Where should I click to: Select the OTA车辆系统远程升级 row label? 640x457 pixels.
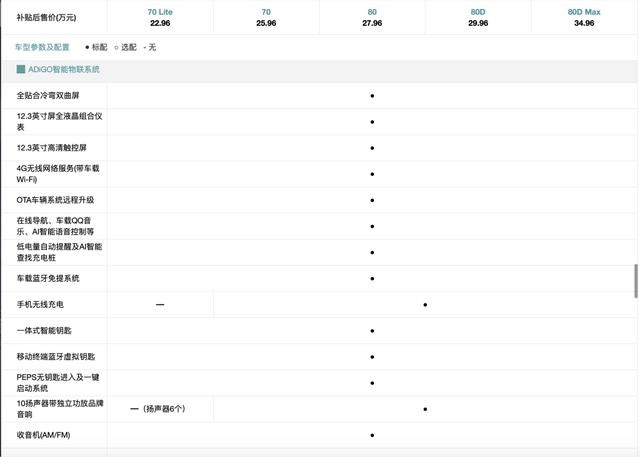(55, 200)
